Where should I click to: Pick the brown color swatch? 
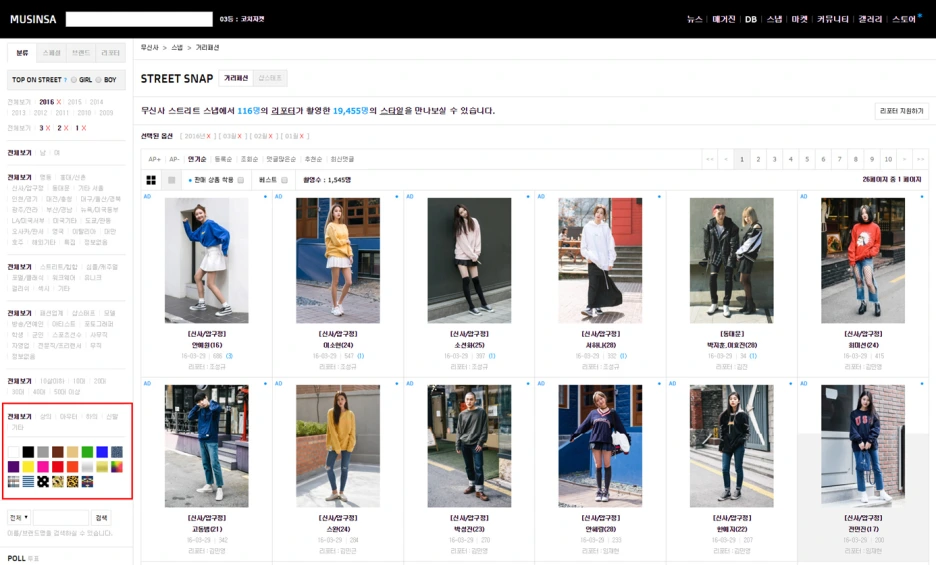coord(58,452)
